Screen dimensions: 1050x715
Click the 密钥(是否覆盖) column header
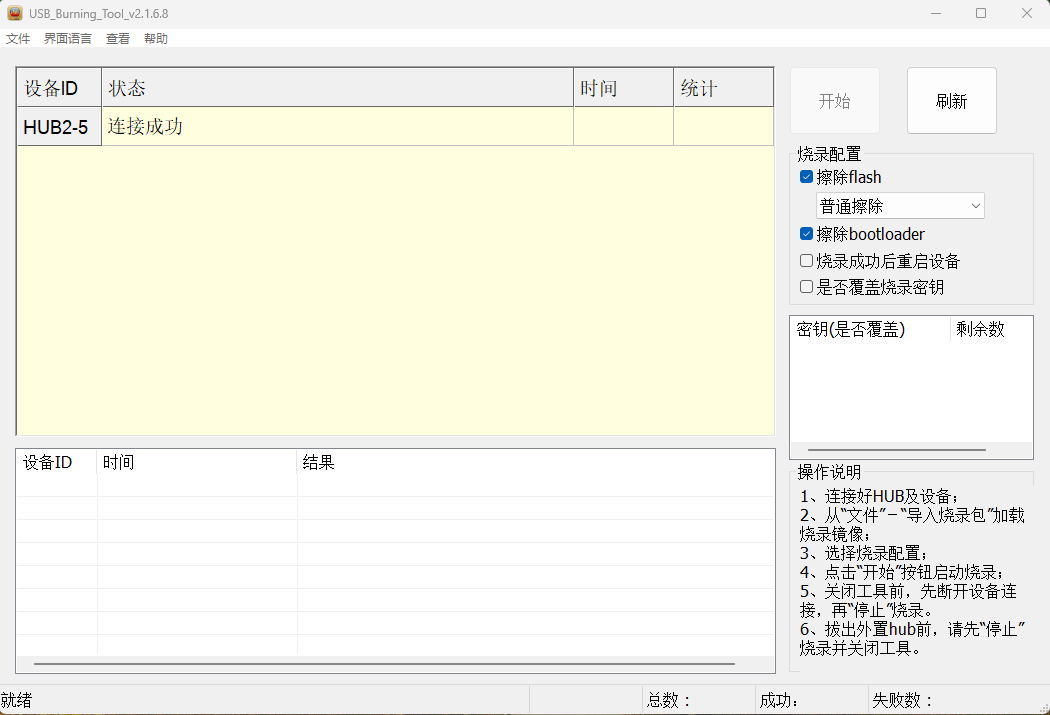click(x=869, y=329)
